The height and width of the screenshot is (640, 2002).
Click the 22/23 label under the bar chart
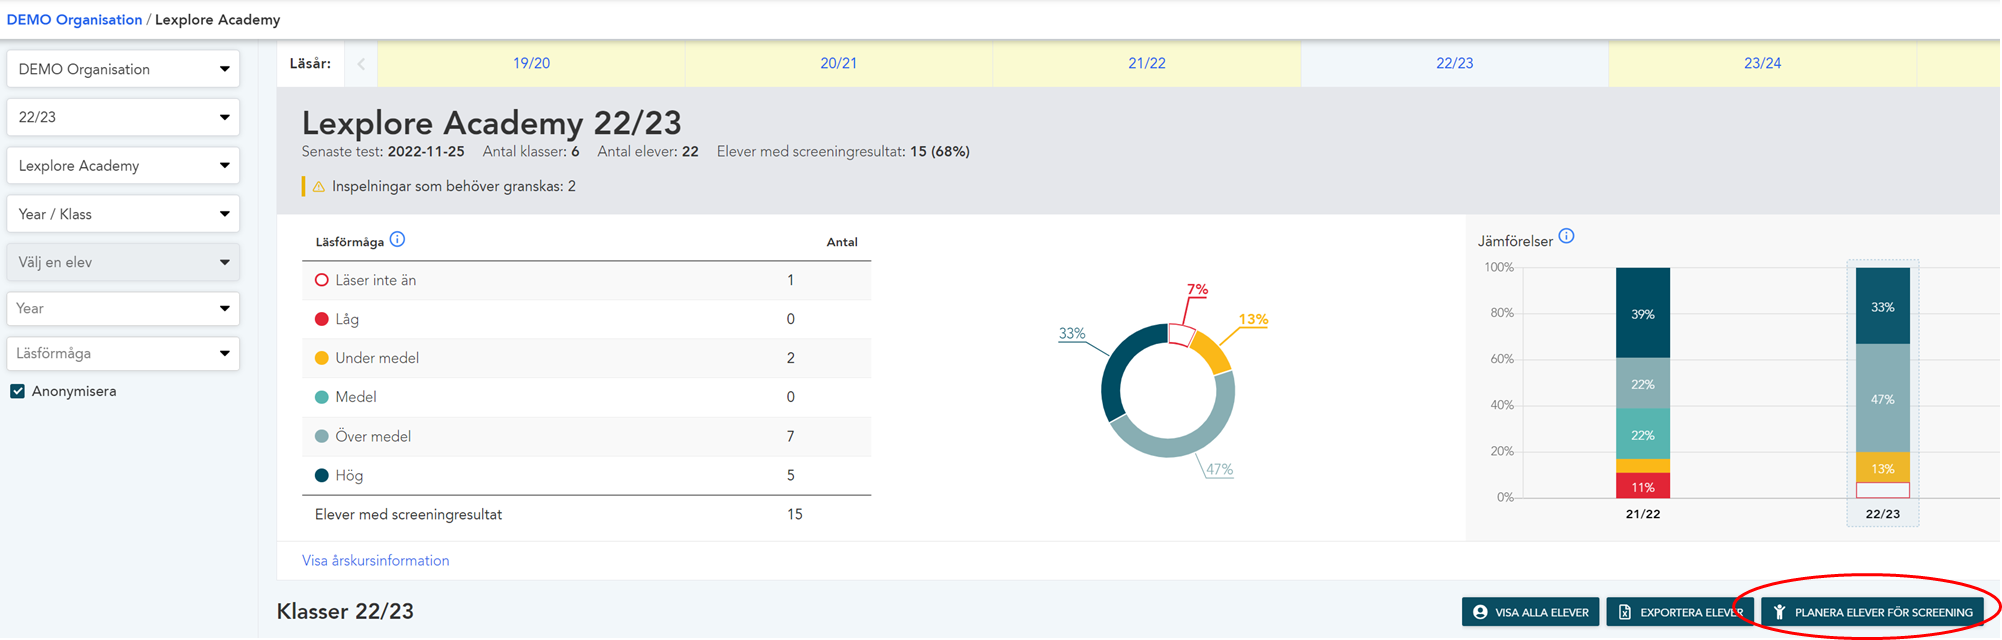tap(1883, 514)
